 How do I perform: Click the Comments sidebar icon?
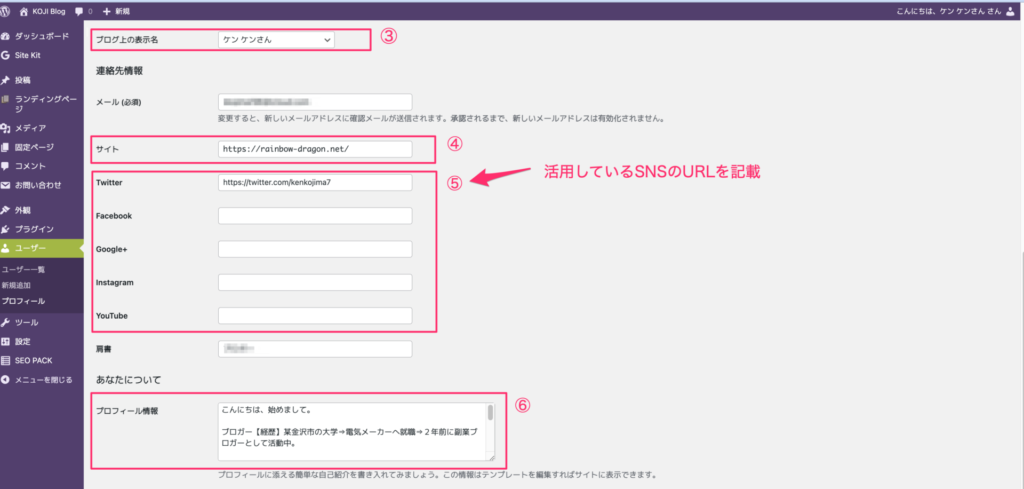[x=5, y=166]
